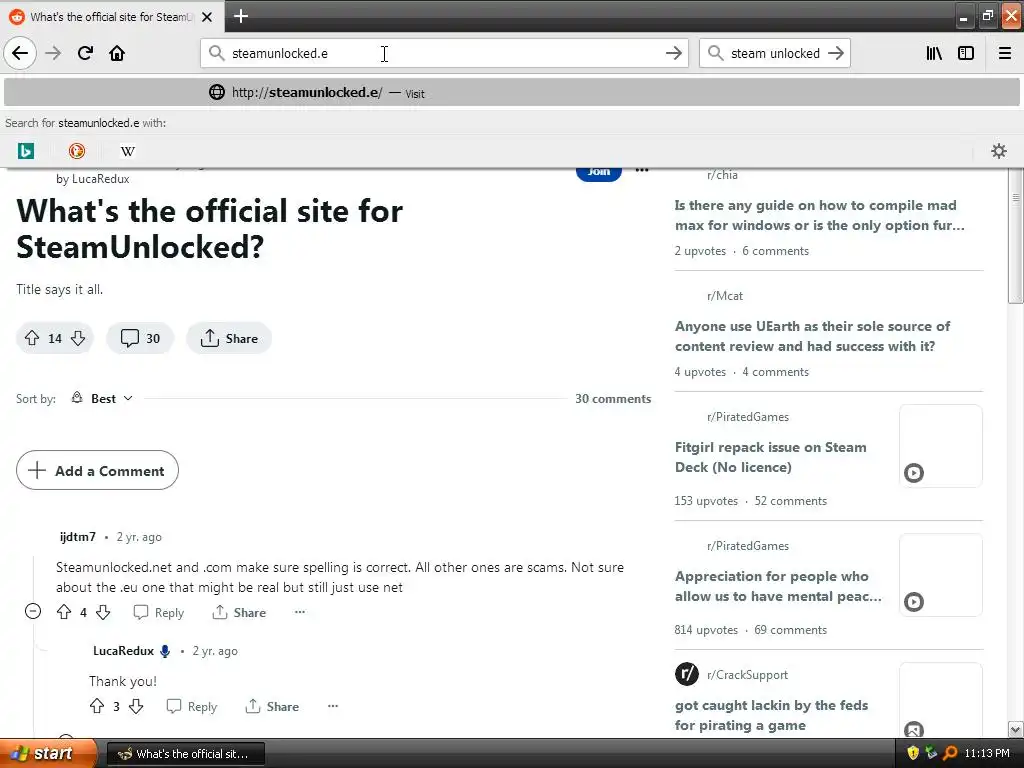Open the Sort by Best dropdown
1024x768 pixels.
click(x=103, y=398)
